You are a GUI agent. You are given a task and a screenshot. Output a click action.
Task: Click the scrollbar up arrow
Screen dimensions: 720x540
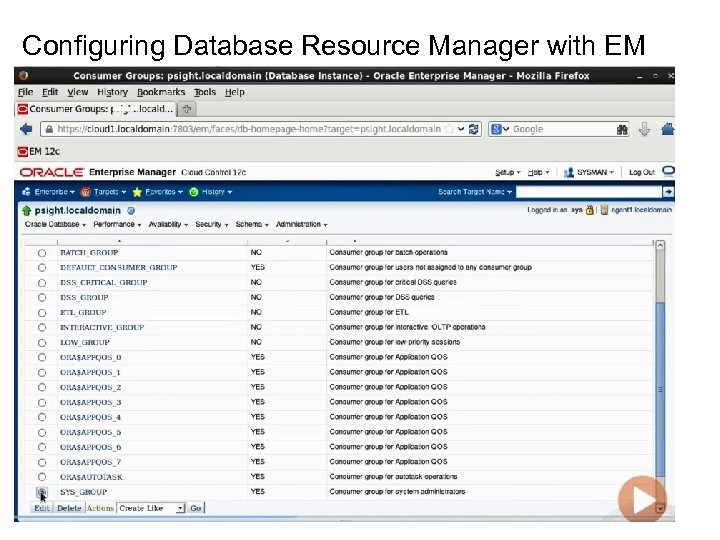(660, 245)
